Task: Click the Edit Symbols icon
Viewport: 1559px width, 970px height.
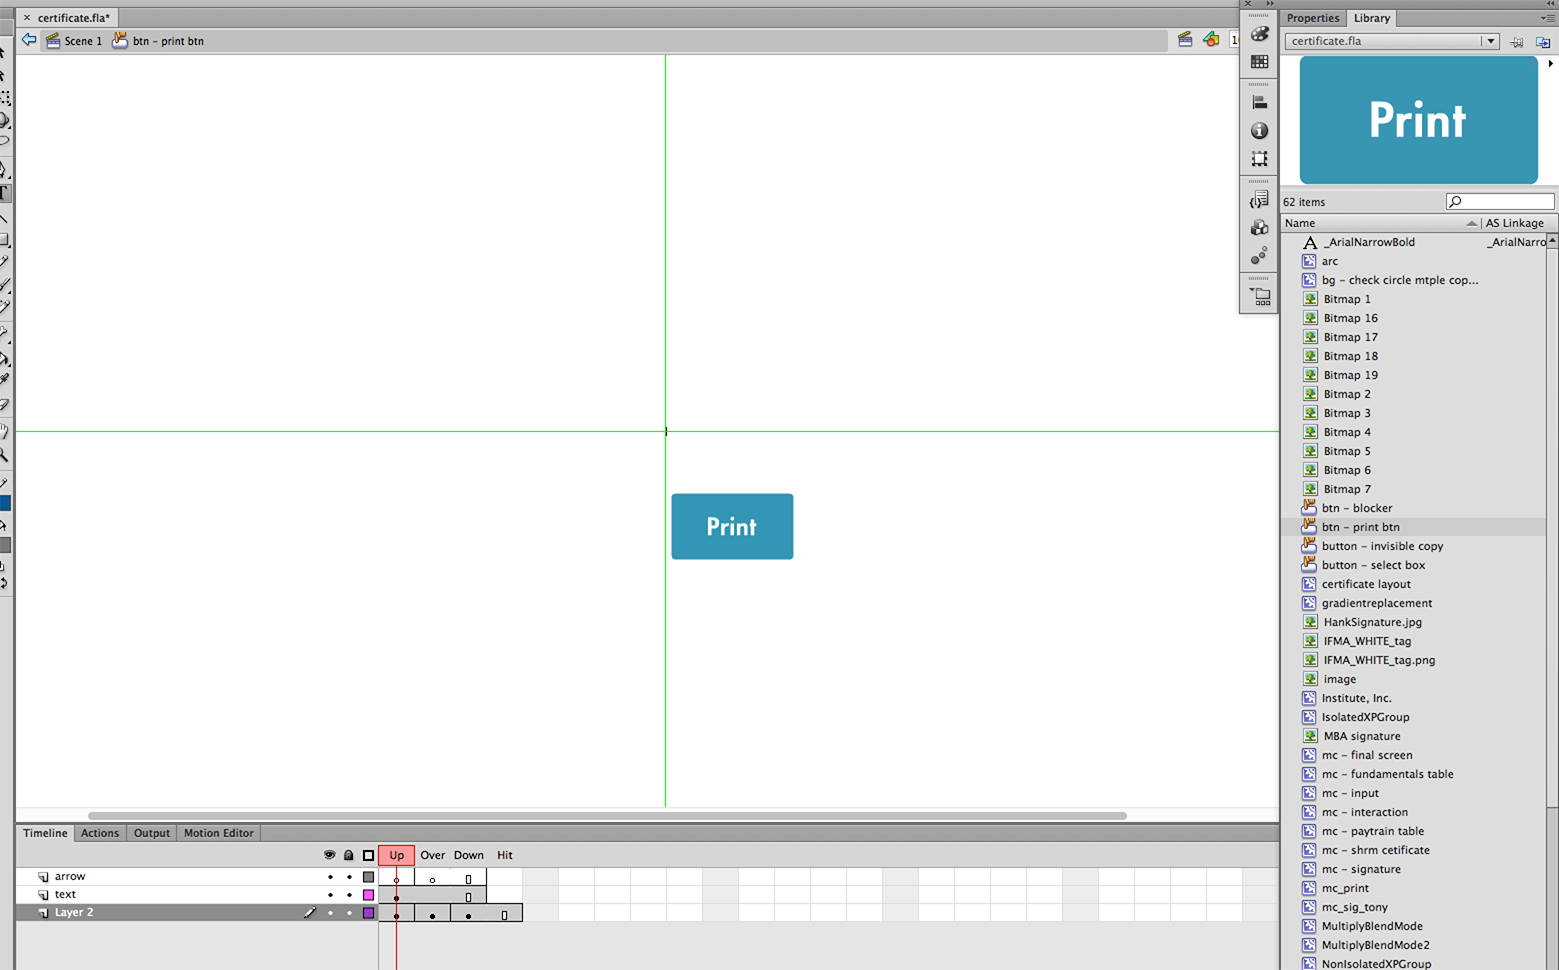Action: (x=1211, y=40)
